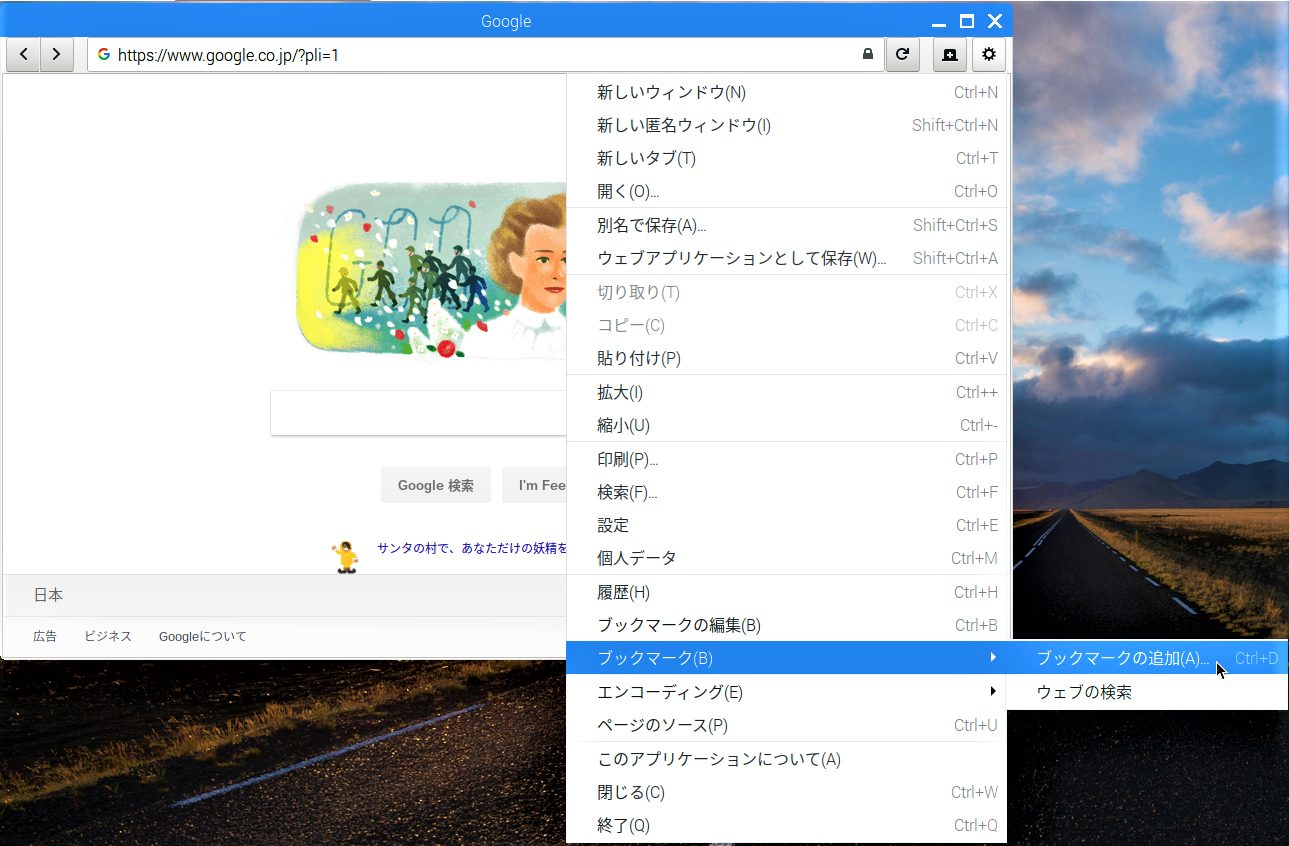
Task: Click the back navigation arrow button
Action: [x=24, y=55]
